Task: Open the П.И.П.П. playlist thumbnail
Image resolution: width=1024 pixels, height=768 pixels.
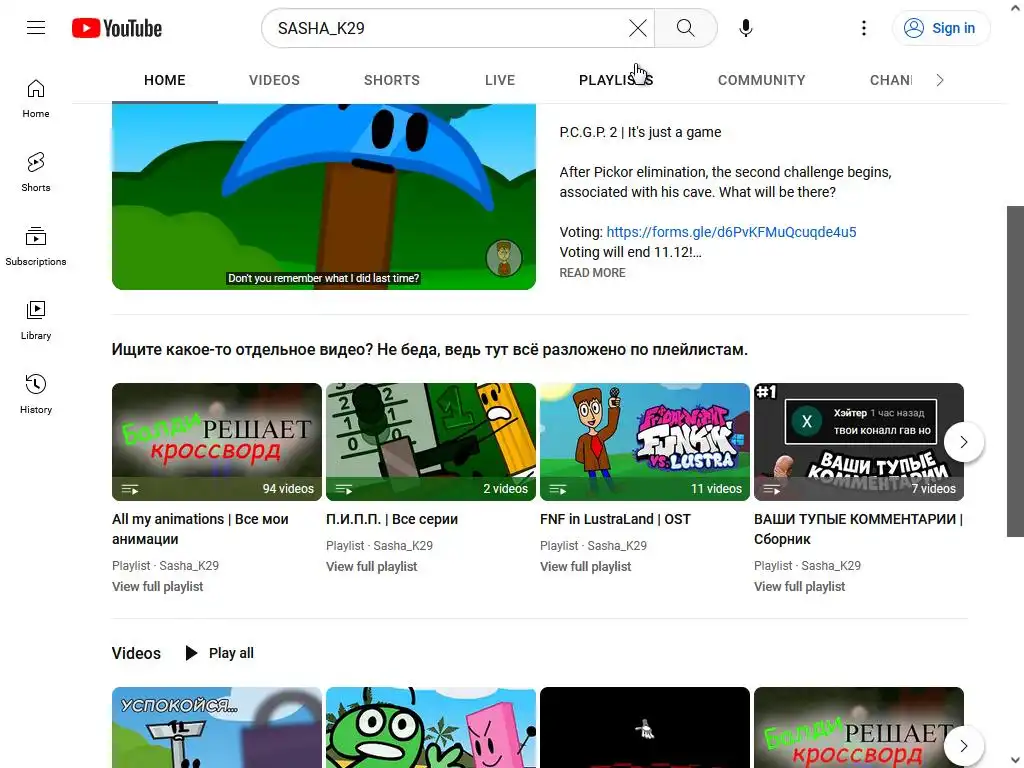Action: pyautogui.click(x=431, y=442)
